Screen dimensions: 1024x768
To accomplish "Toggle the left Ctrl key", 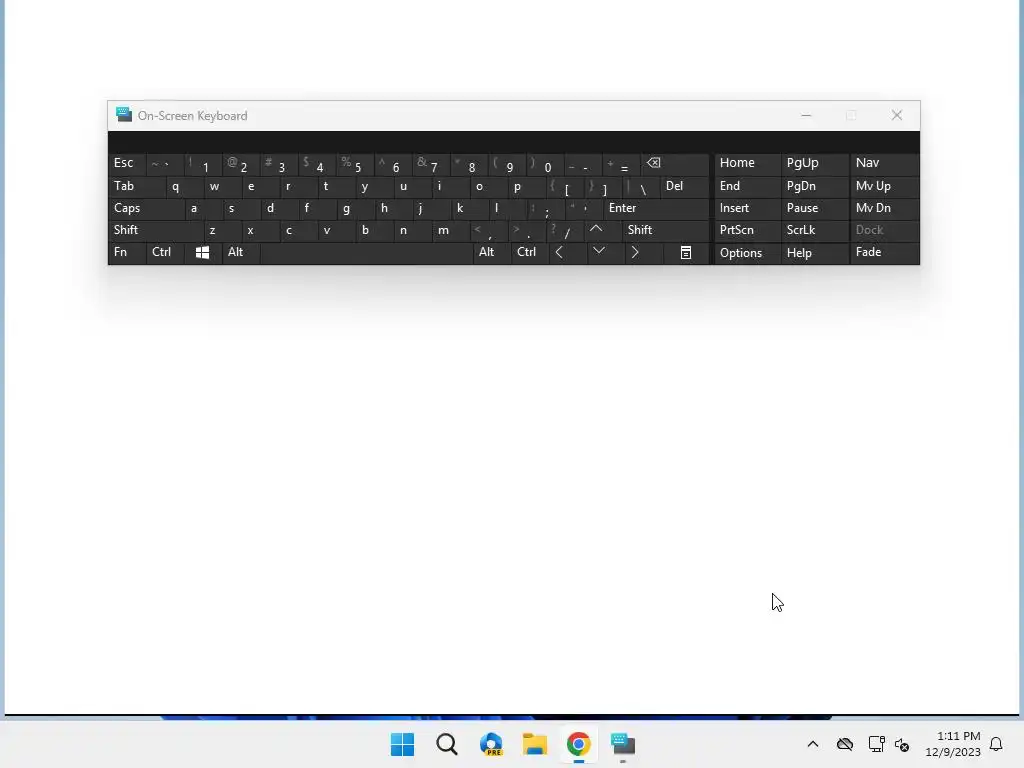I will [x=165, y=253].
